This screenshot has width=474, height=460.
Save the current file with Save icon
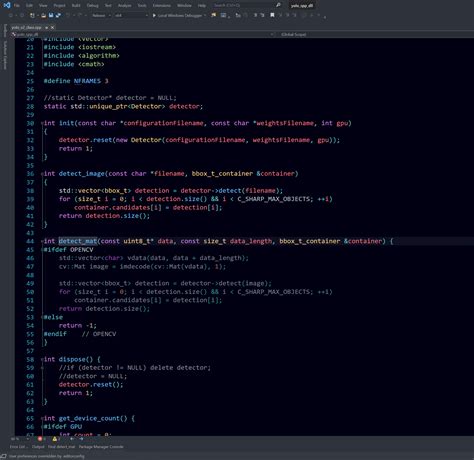[51, 15]
